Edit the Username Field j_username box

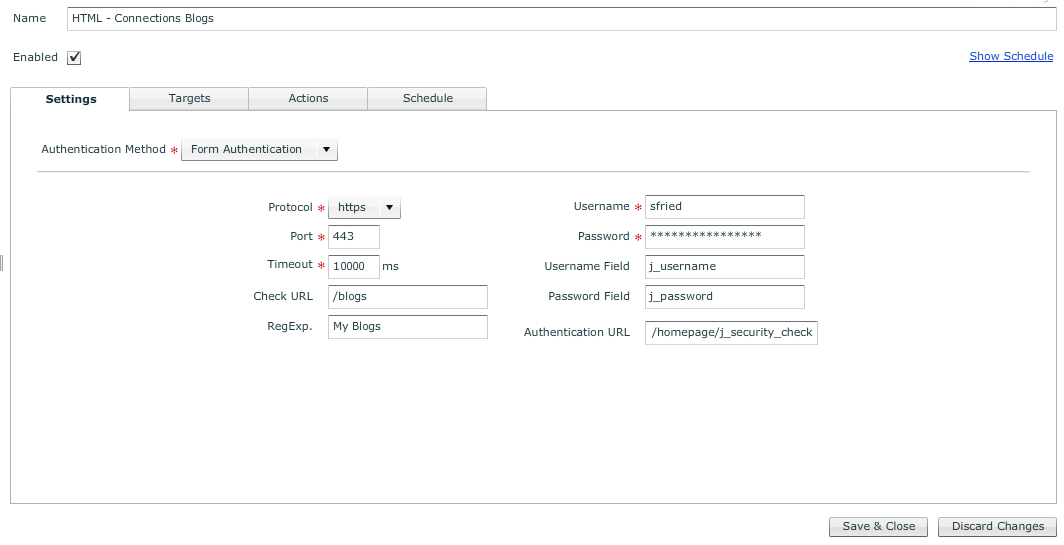pos(724,267)
